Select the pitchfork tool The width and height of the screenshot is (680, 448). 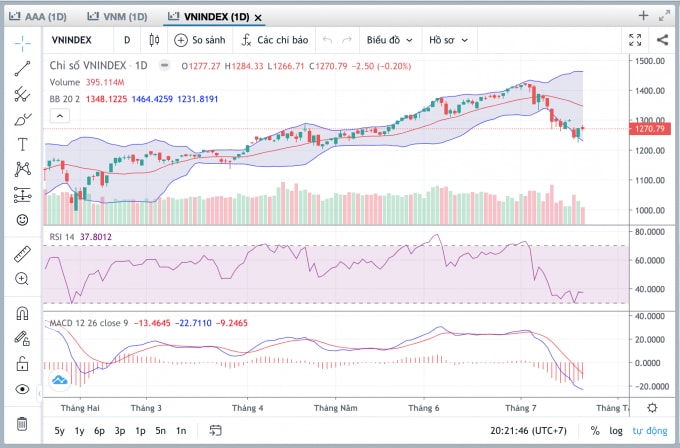[22, 94]
